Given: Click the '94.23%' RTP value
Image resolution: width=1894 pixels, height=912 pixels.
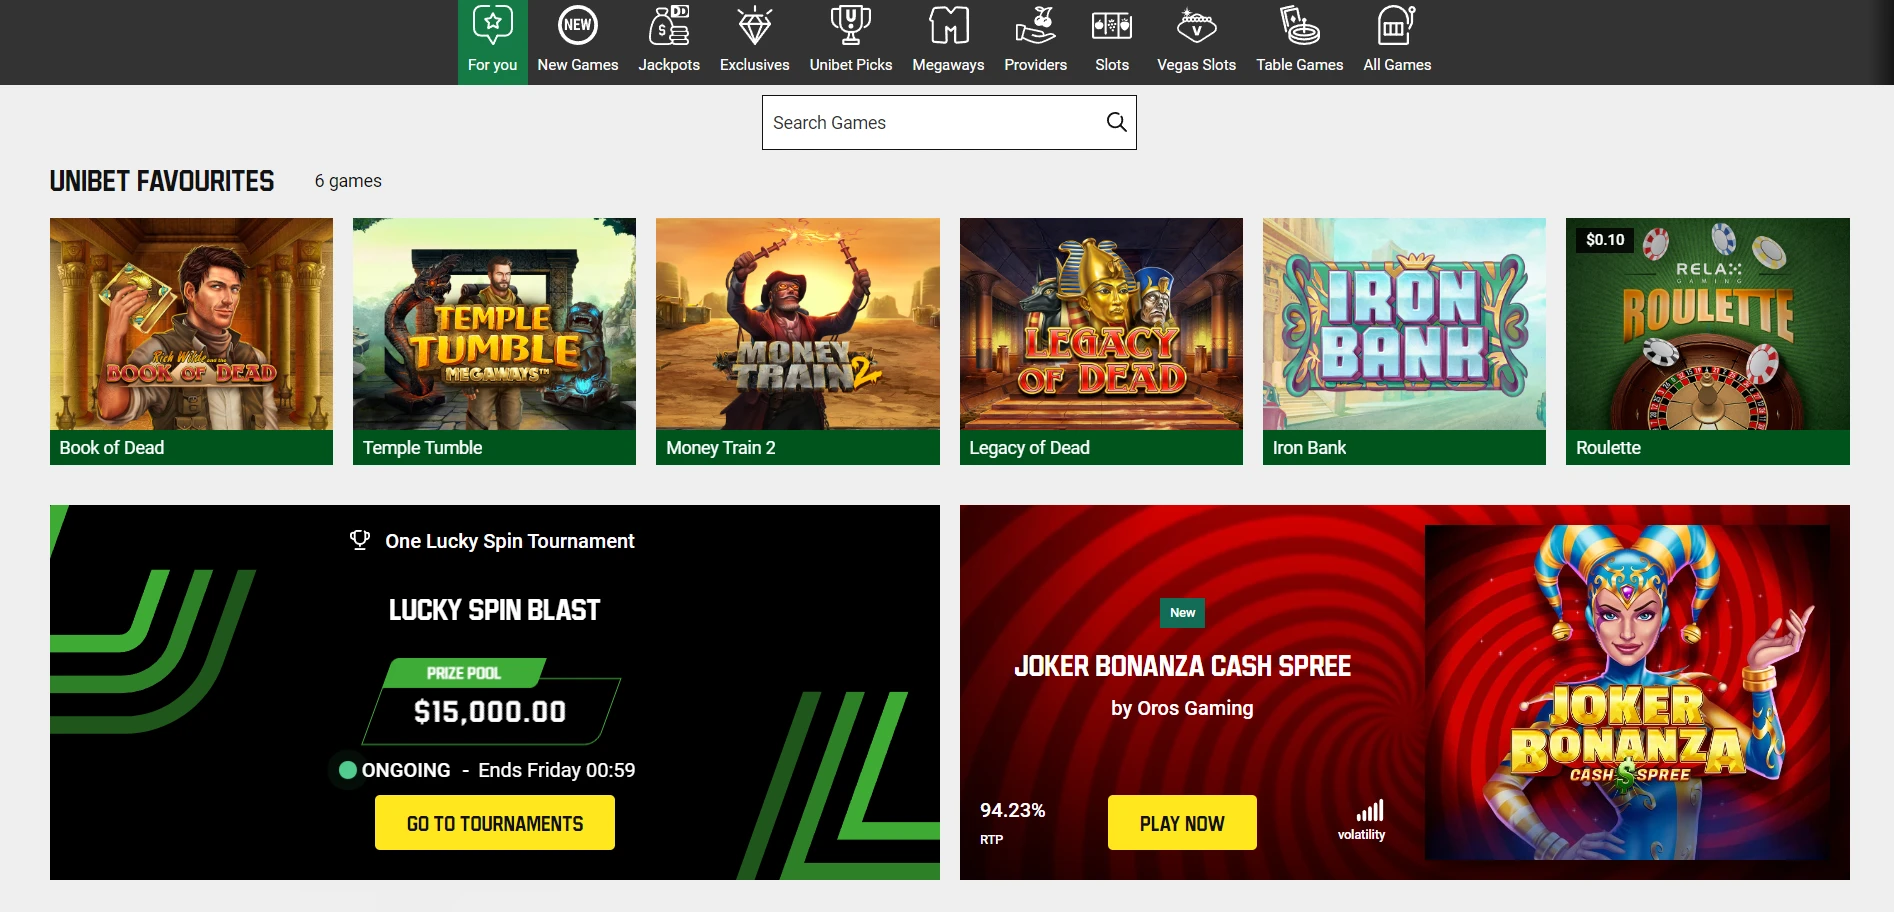Looking at the screenshot, I should tap(1012, 810).
